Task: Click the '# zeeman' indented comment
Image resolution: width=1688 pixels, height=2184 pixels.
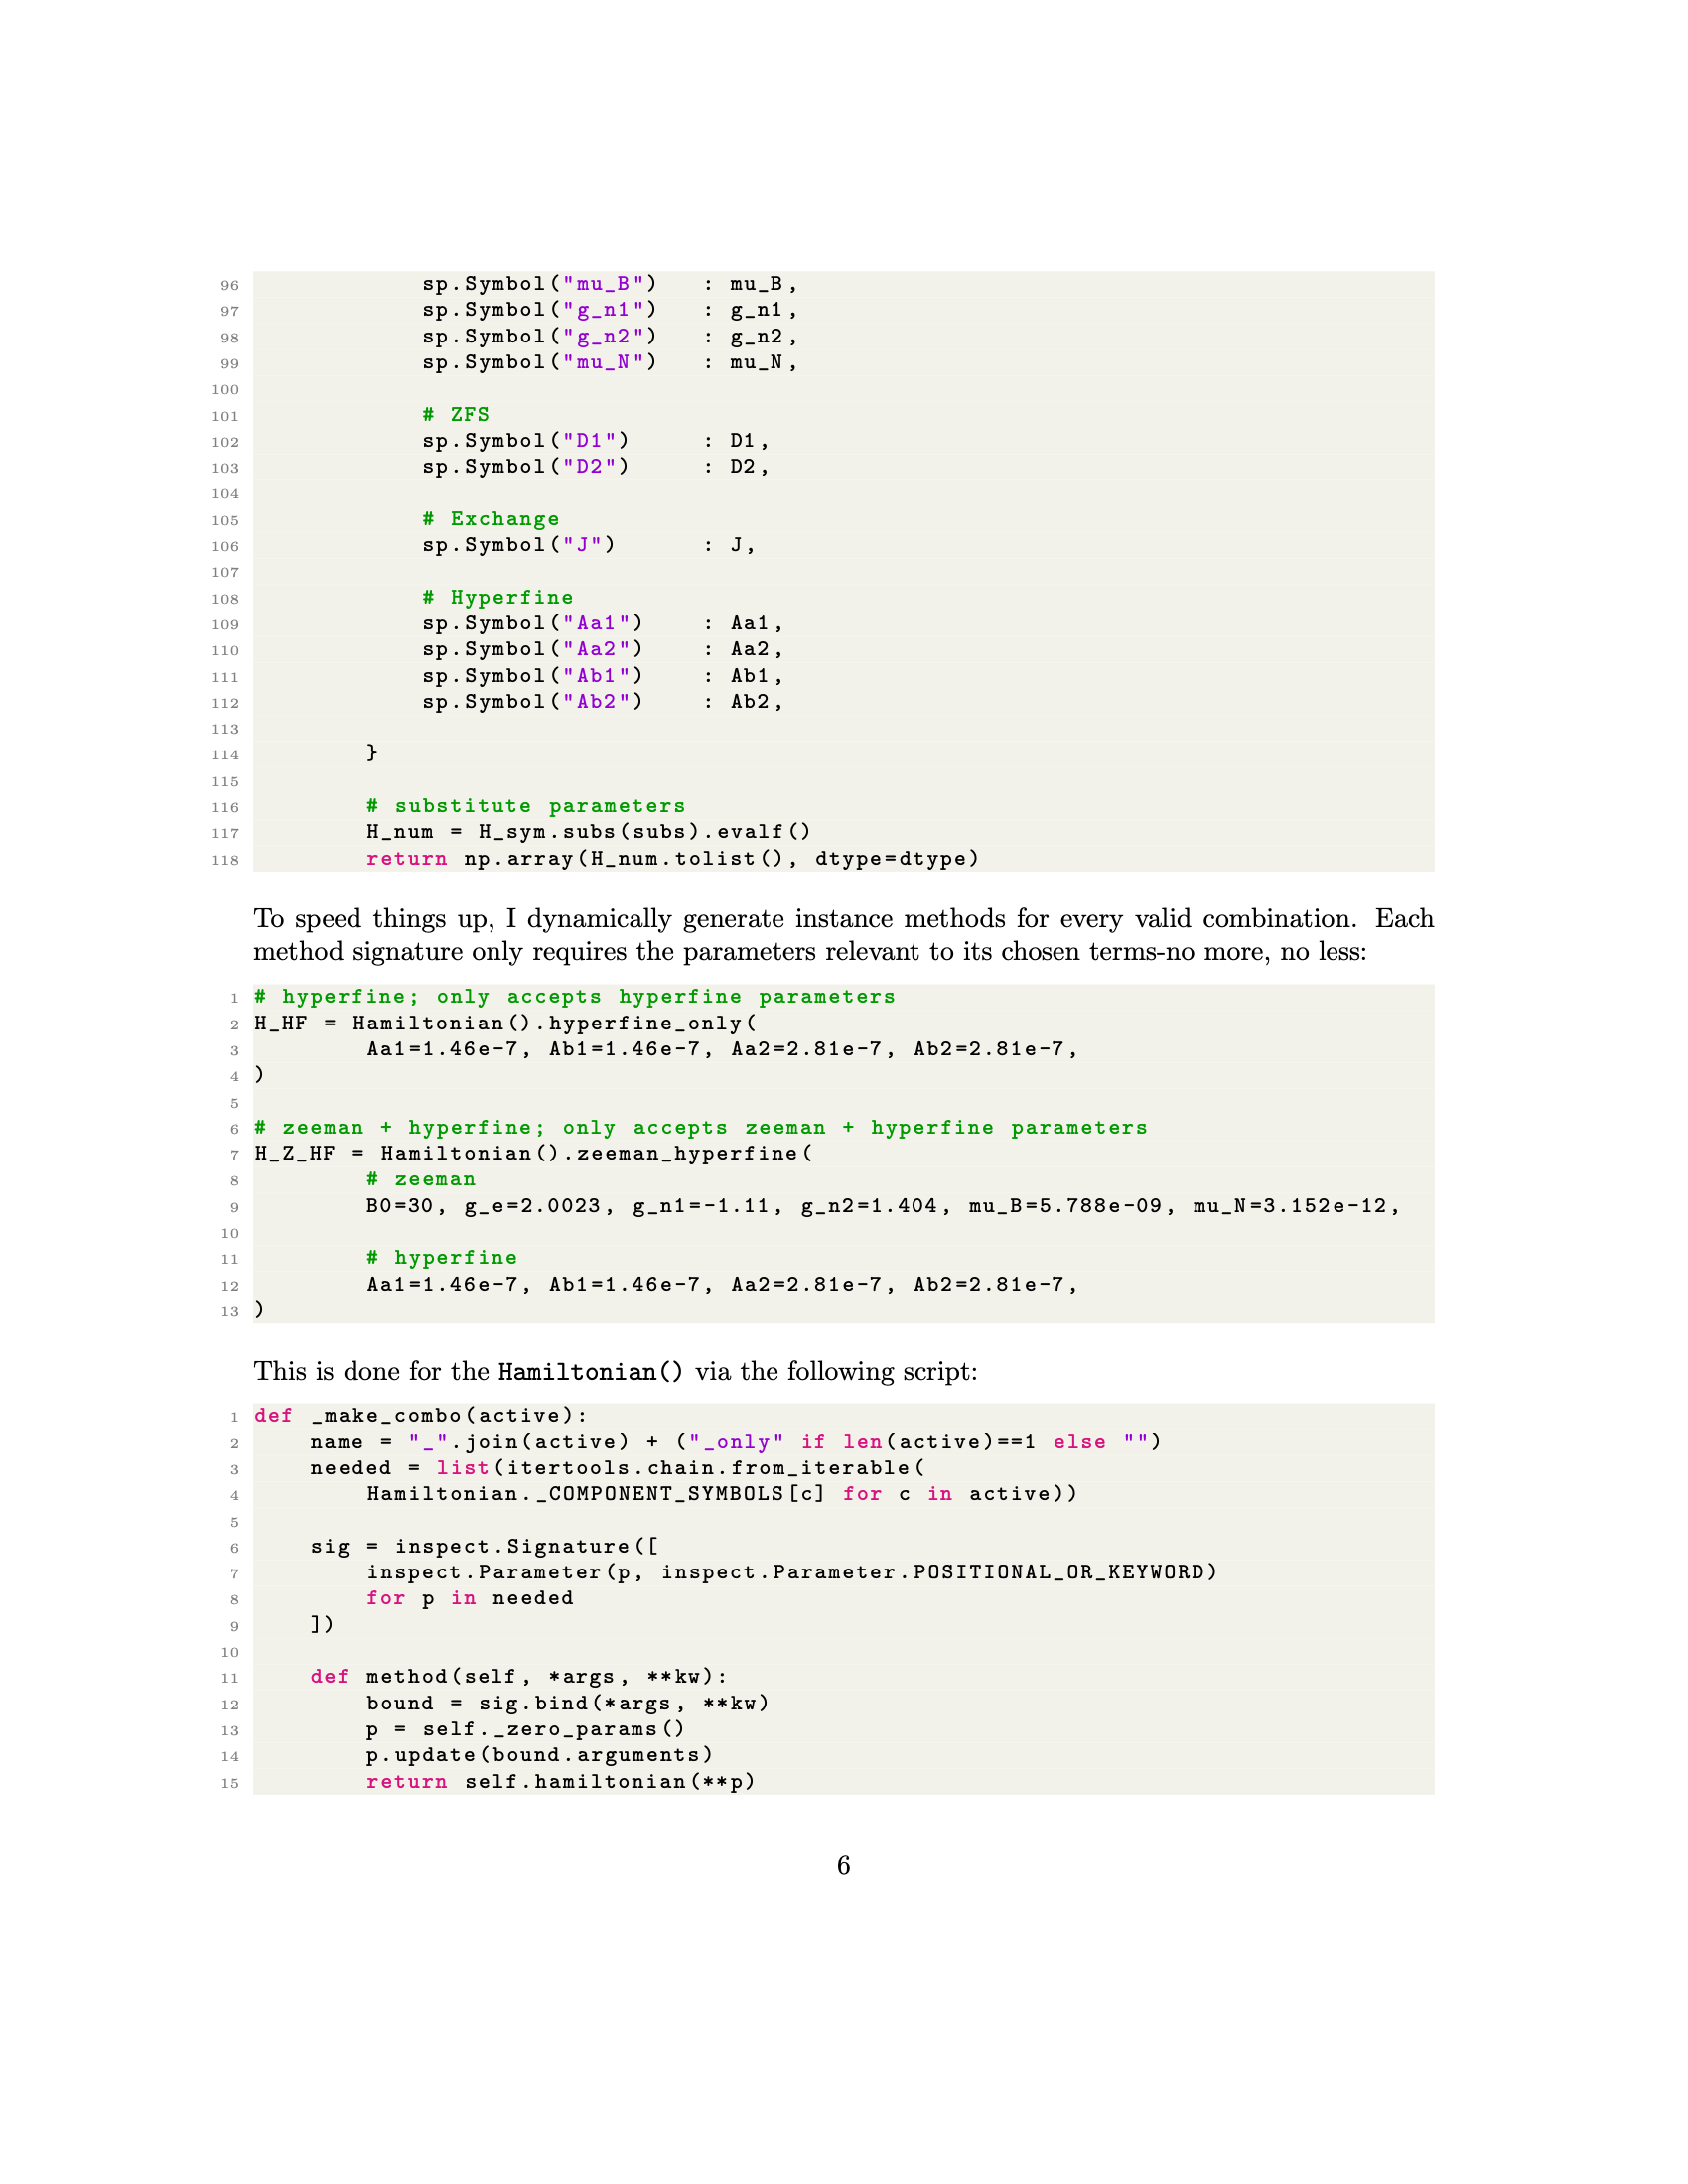Action: point(420,1179)
